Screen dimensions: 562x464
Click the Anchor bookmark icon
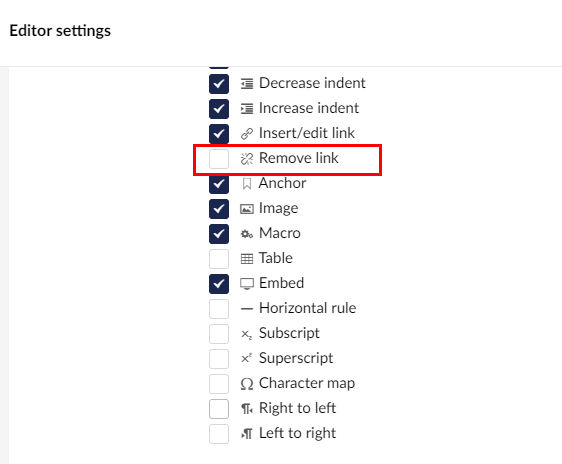[x=247, y=184]
